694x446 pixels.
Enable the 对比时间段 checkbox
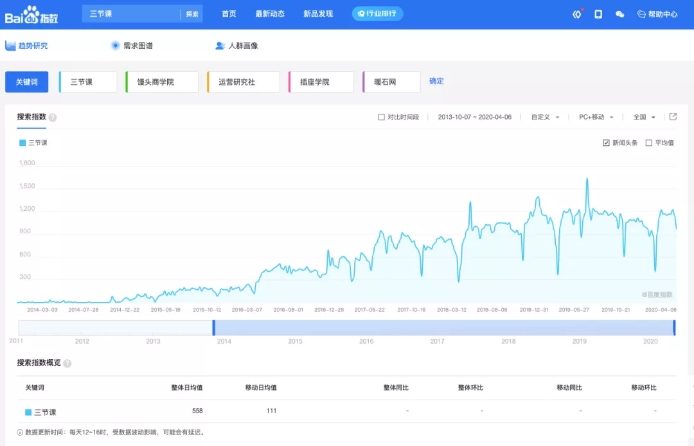tap(381, 117)
